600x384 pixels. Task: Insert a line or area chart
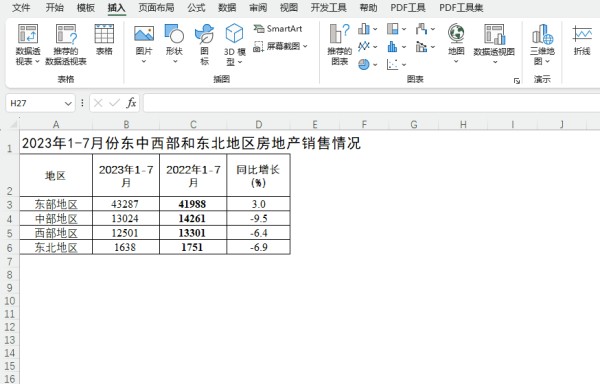364,47
